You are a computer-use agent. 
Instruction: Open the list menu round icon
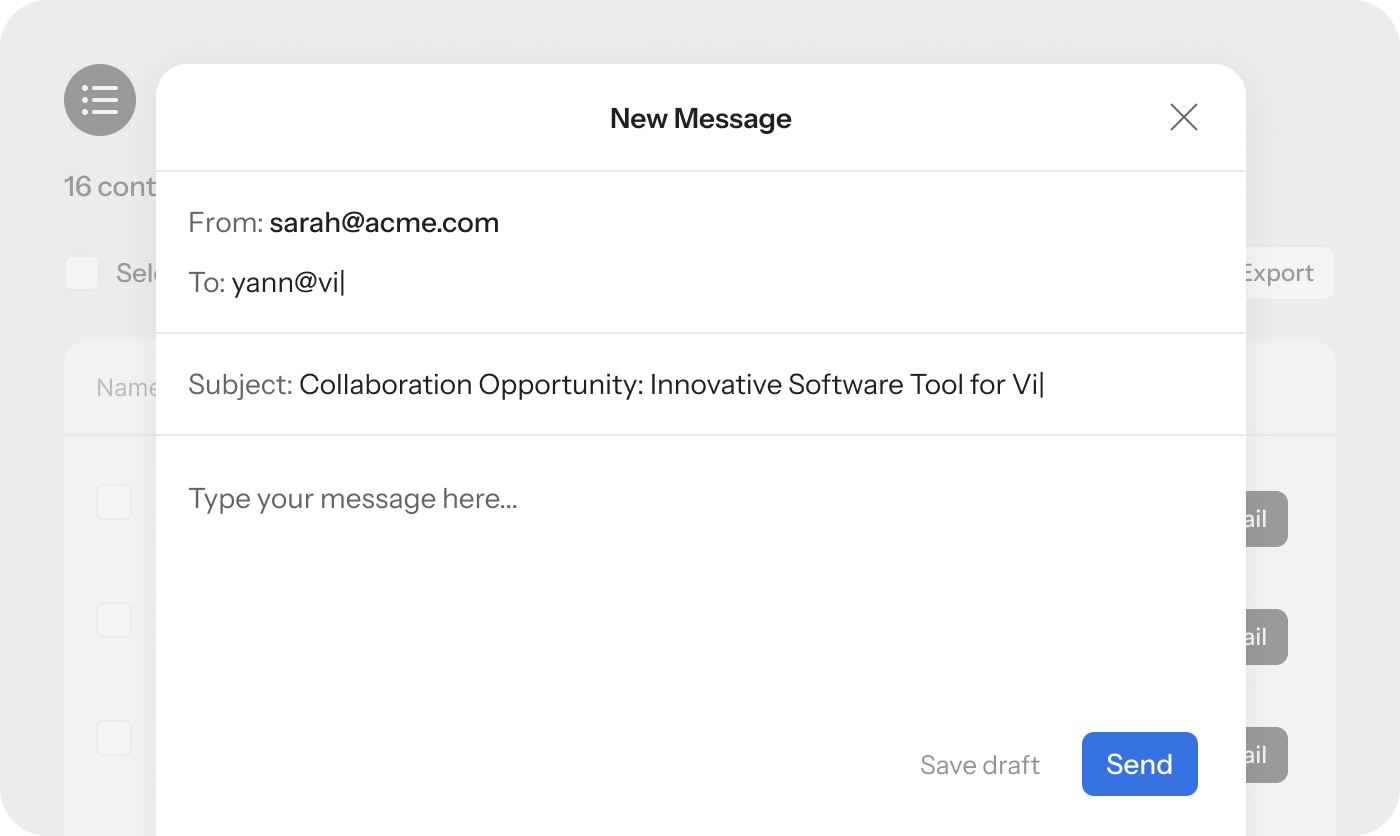[100, 100]
